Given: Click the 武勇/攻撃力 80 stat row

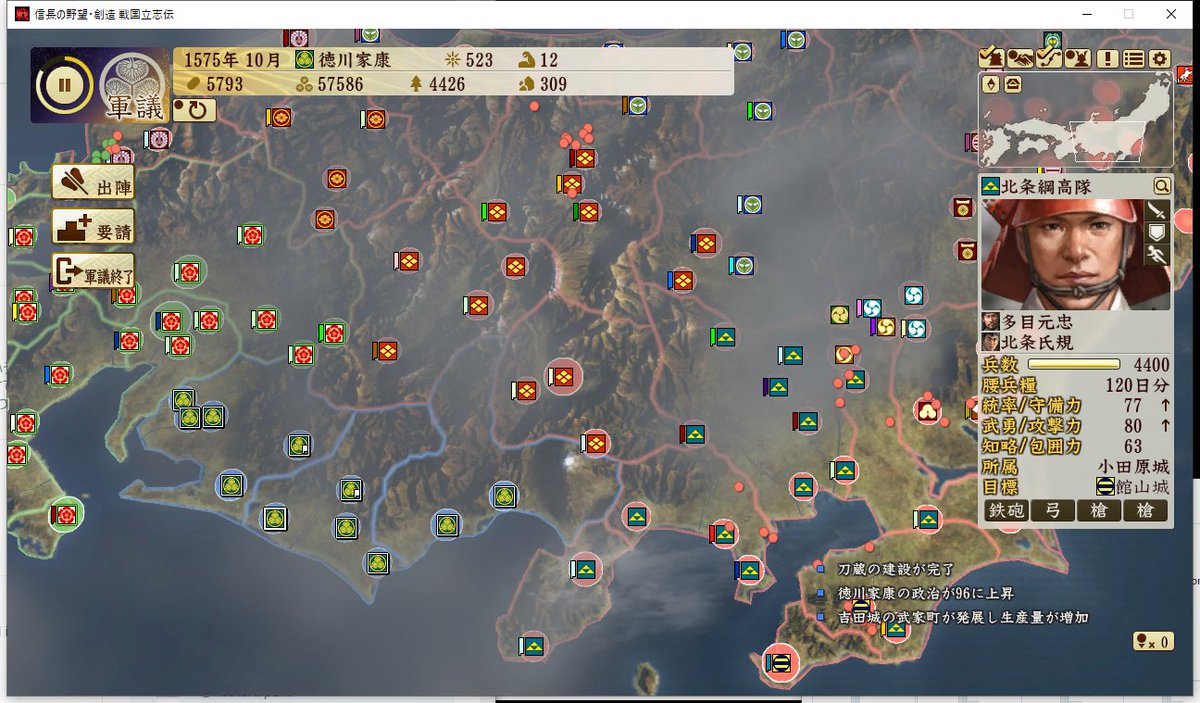Looking at the screenshot, I should tap(1076, 426).
